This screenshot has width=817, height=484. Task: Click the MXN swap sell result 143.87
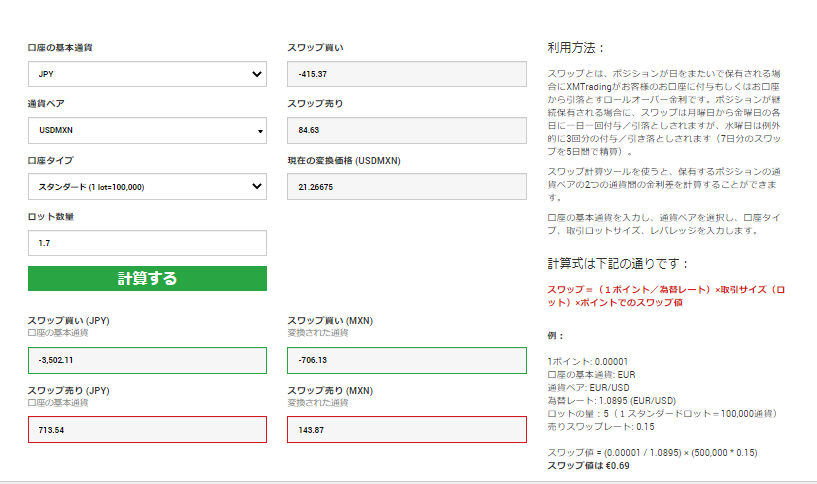406,429
